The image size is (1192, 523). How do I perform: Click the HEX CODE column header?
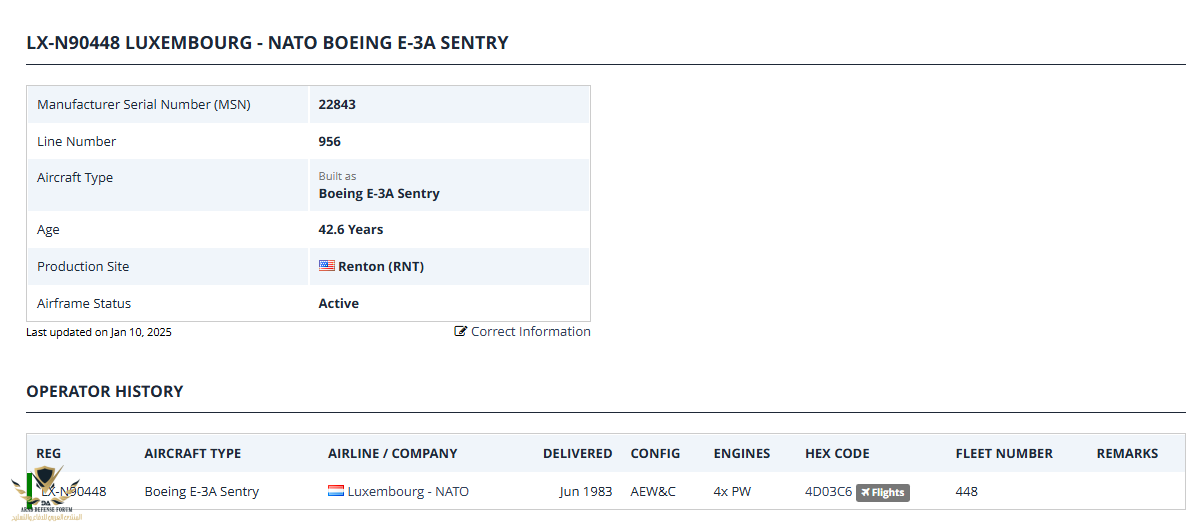pos(837,454)
